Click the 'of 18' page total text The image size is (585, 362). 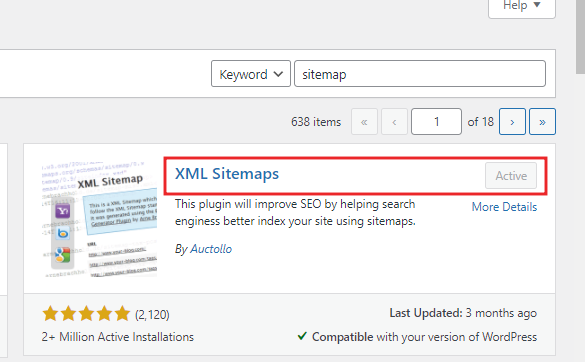click(x=481, y=122)
